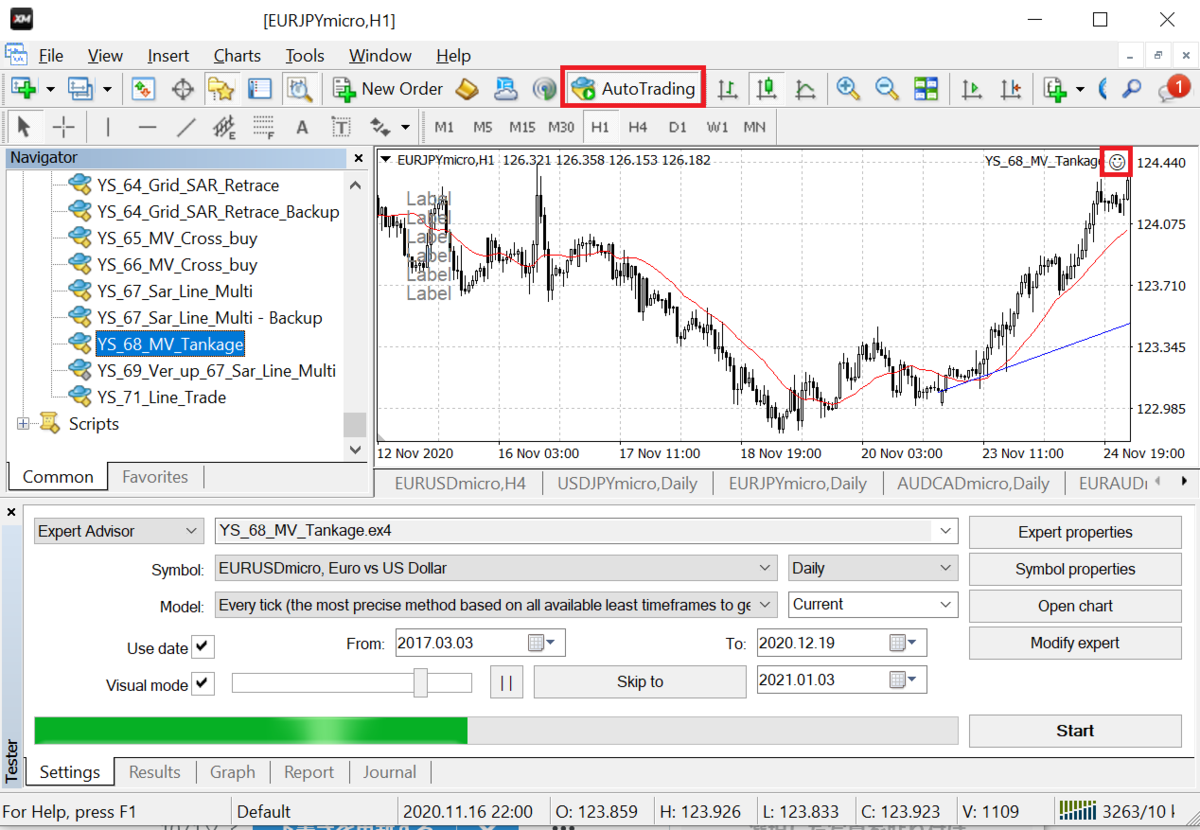Select the Text 'A' tool

point(302,127)
